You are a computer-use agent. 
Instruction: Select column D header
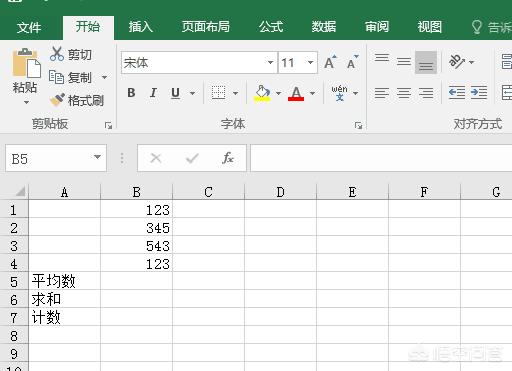[x=280, y=192]
